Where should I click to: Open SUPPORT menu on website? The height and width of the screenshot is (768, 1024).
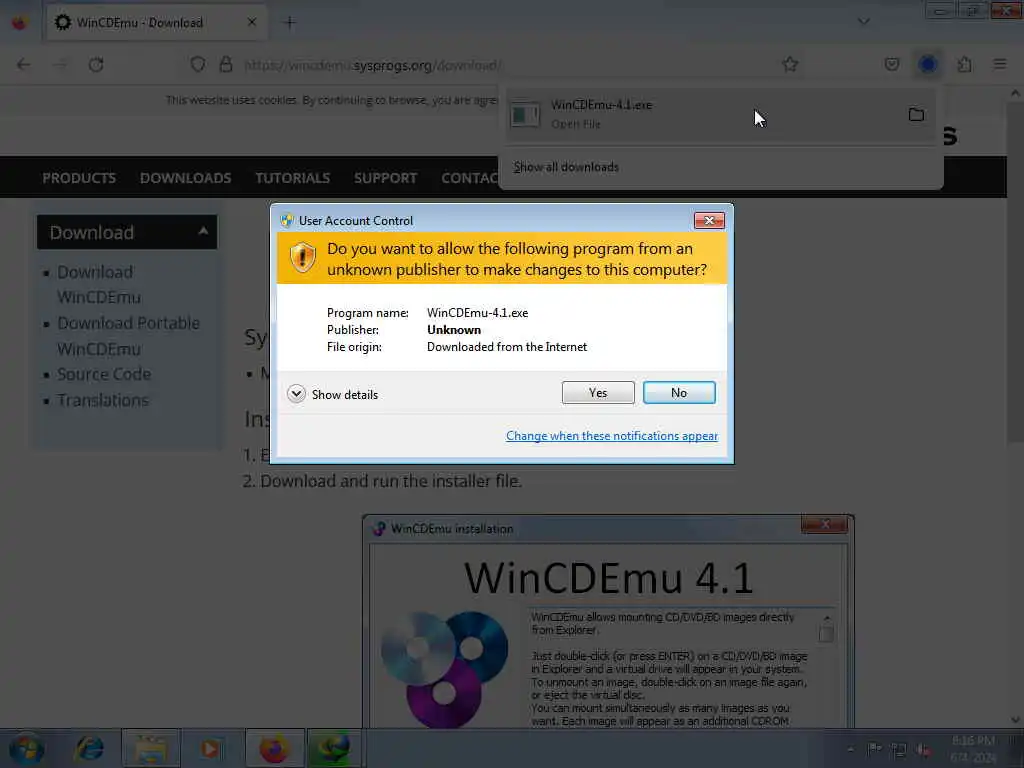tap(385, 178)
